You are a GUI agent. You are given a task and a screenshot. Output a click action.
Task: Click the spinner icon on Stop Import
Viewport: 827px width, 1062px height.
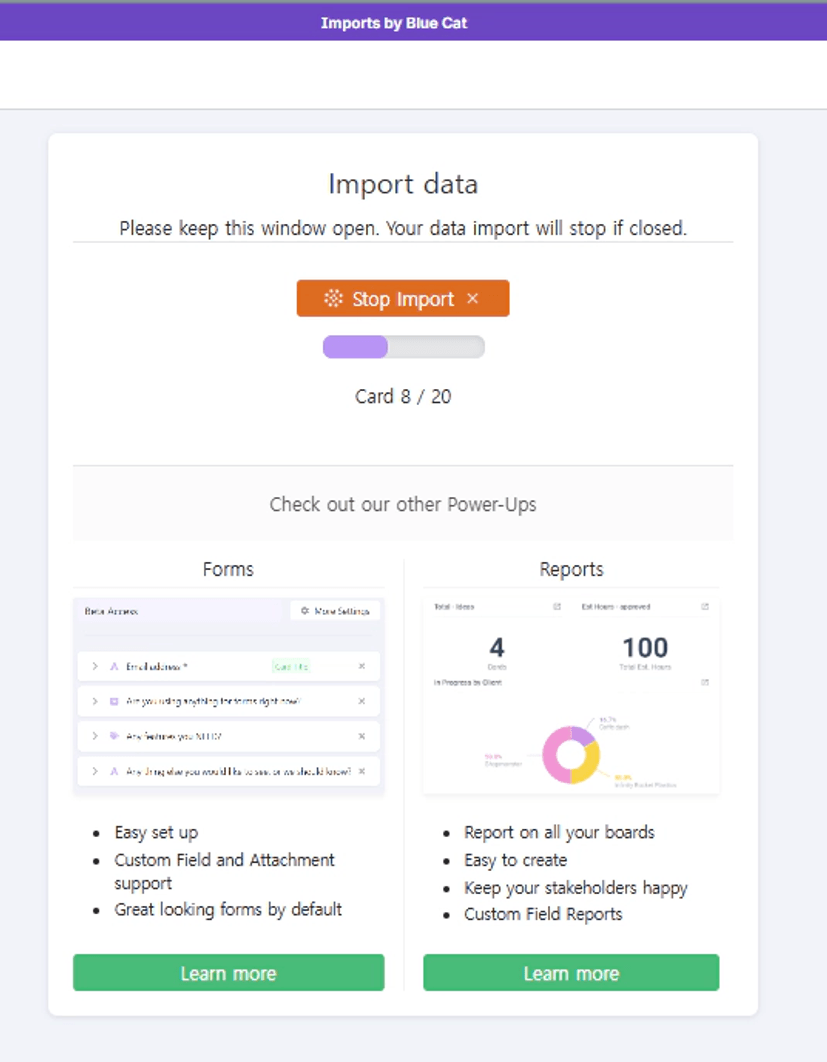(333, 299)
